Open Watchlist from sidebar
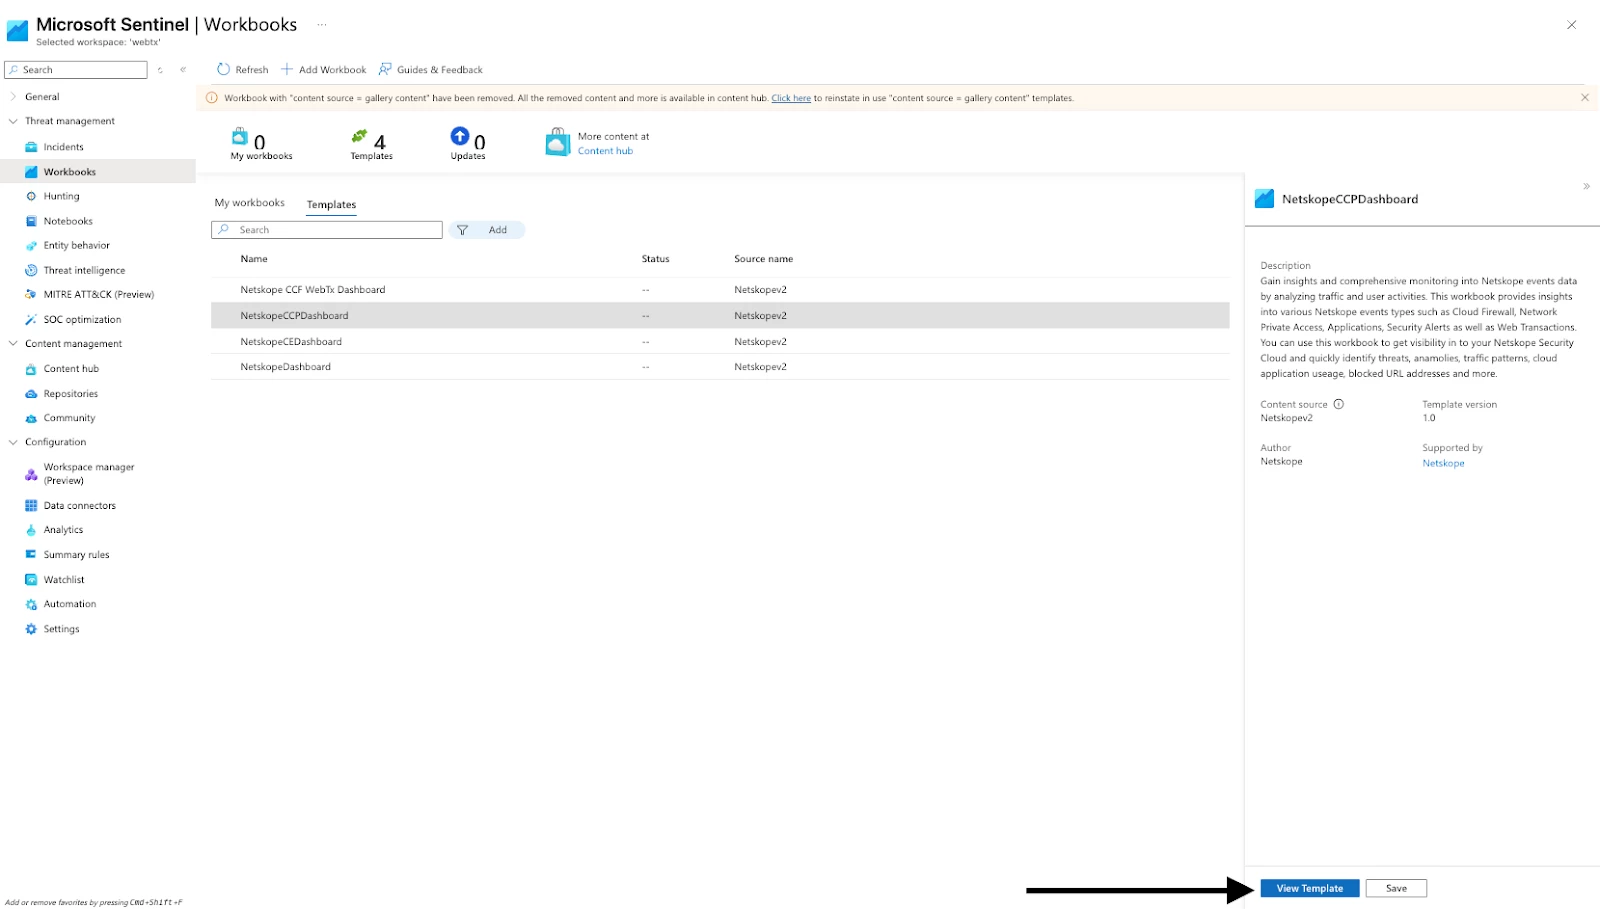 [x=64, y=580]
